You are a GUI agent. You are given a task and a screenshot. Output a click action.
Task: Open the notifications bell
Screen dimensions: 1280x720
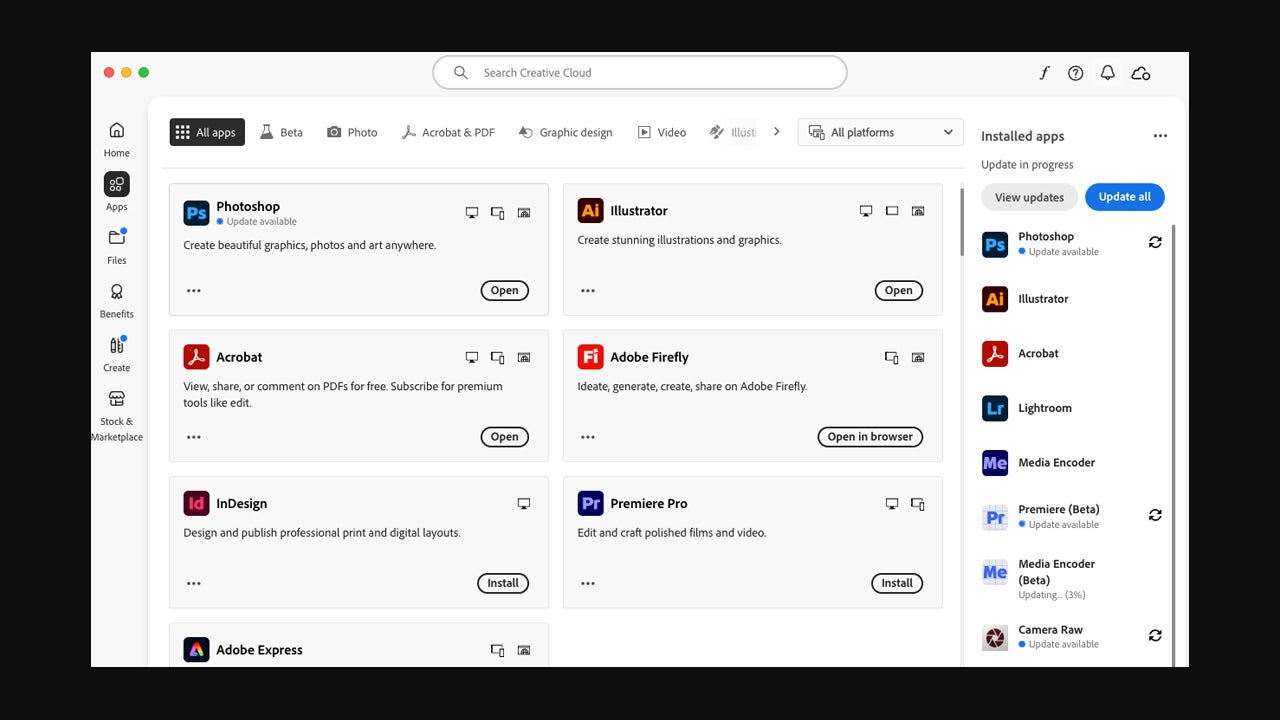[x=1107, y=73]
